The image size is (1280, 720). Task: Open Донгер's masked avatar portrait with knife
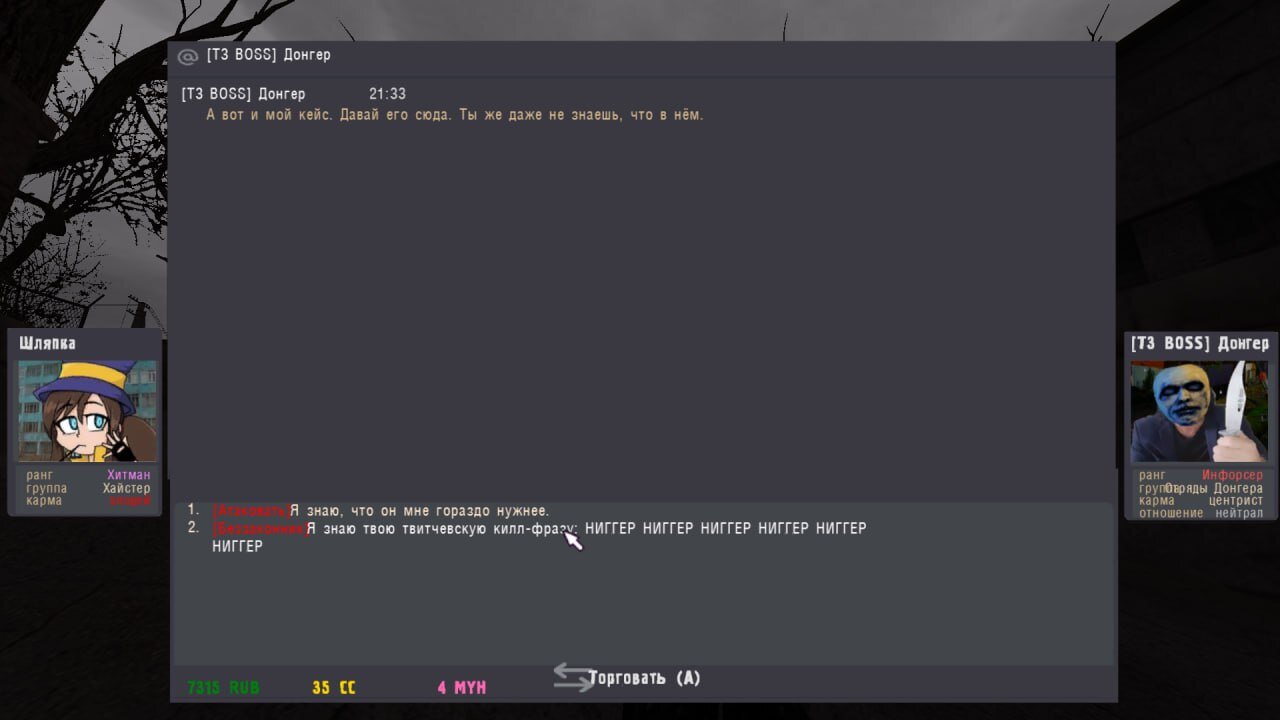pos(1199,412)
